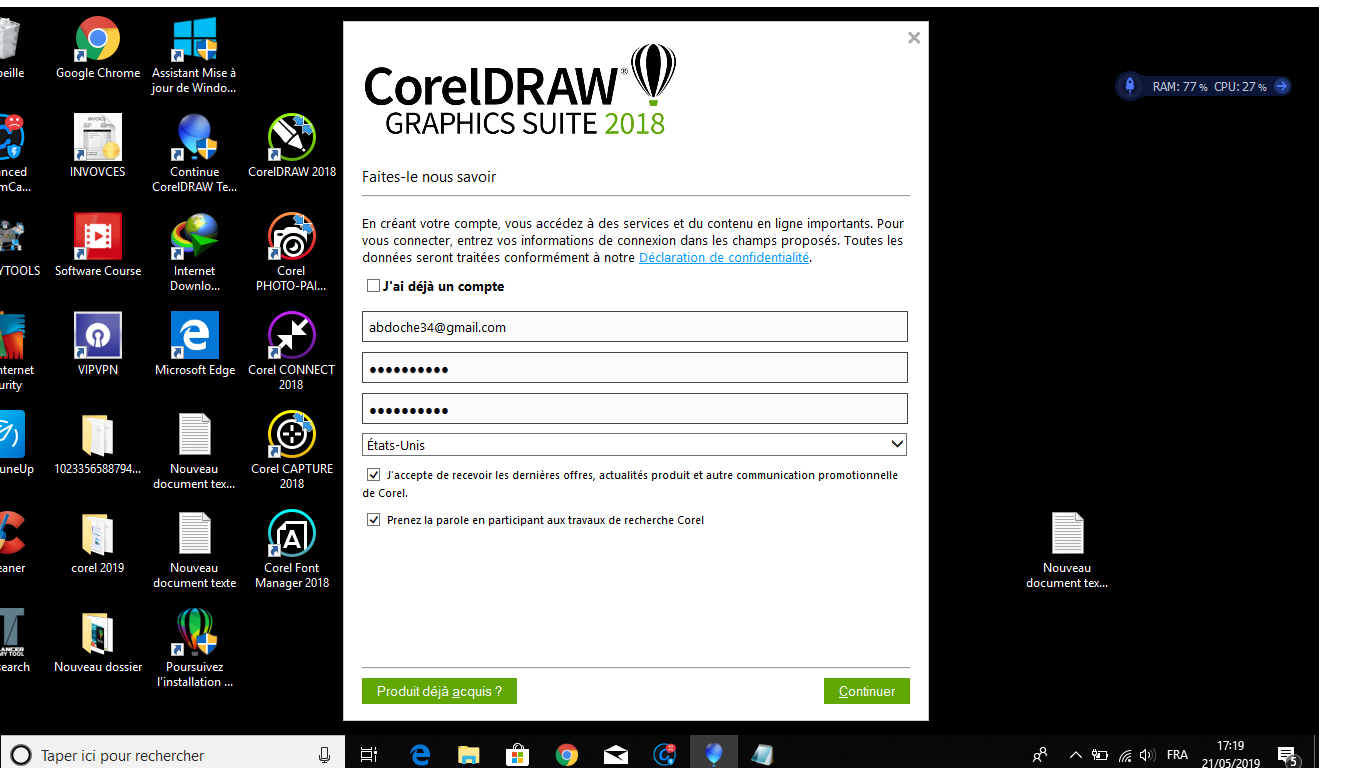Uncheck Corel research participation checkbox
Viewport: 1366px width, 768px height.
point(374,520)
